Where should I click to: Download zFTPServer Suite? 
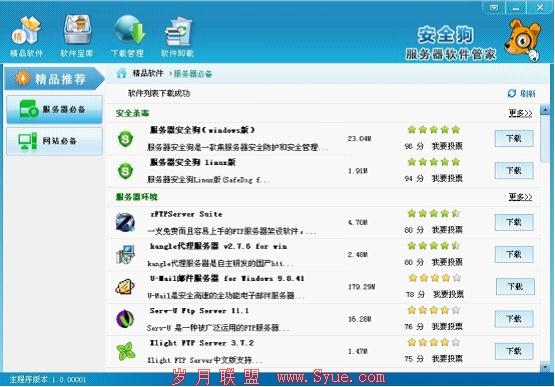click(514, 222)
